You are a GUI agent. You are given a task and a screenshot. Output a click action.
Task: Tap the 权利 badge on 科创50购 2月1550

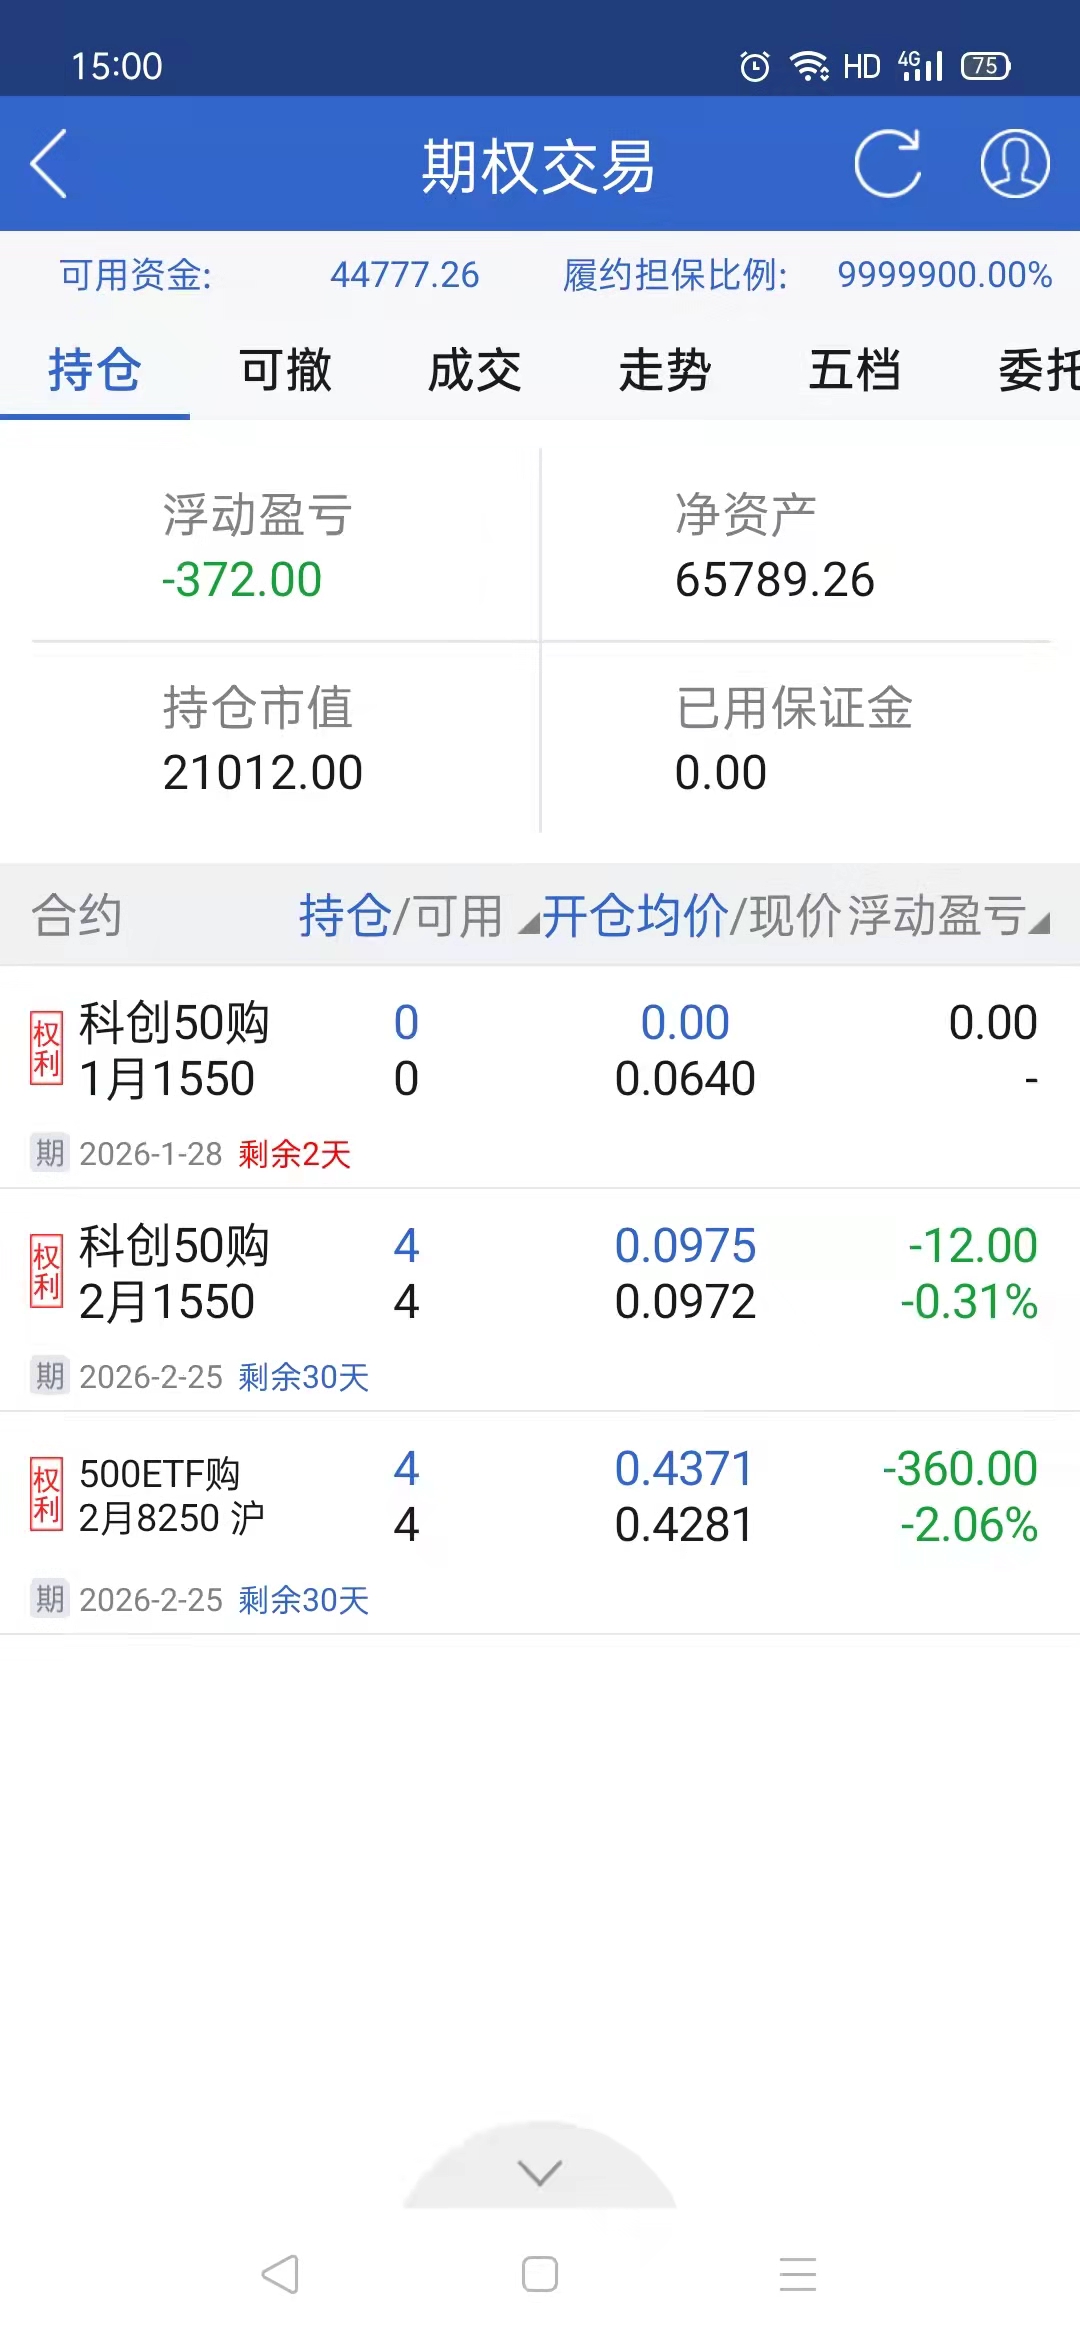coord(46,1273)
